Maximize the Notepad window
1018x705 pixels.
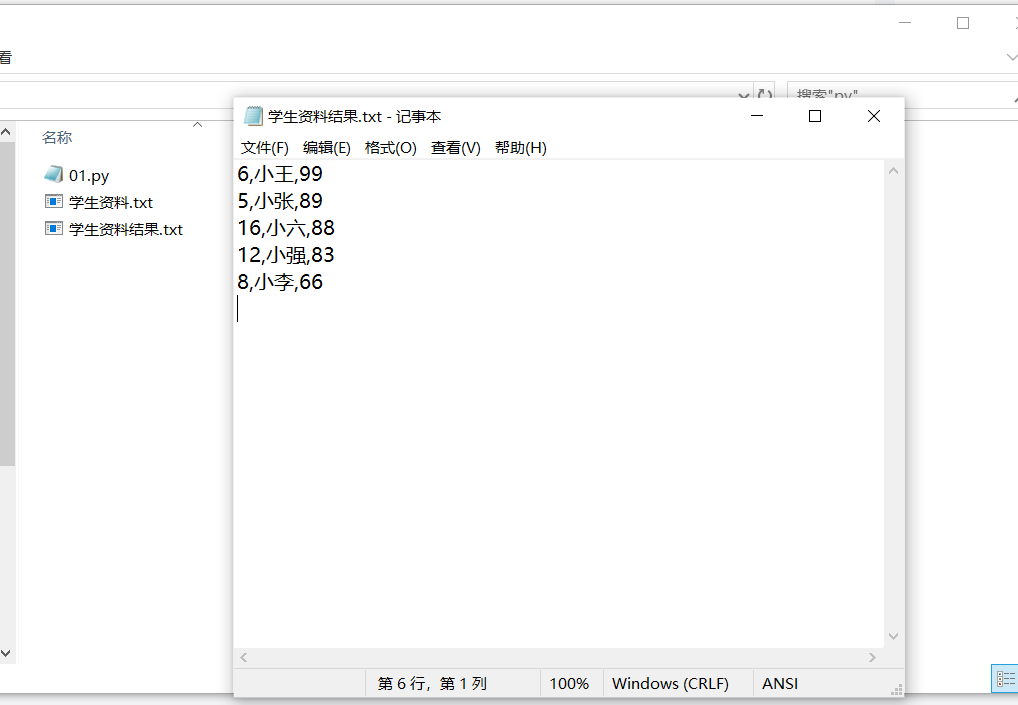tap(815, 116)
